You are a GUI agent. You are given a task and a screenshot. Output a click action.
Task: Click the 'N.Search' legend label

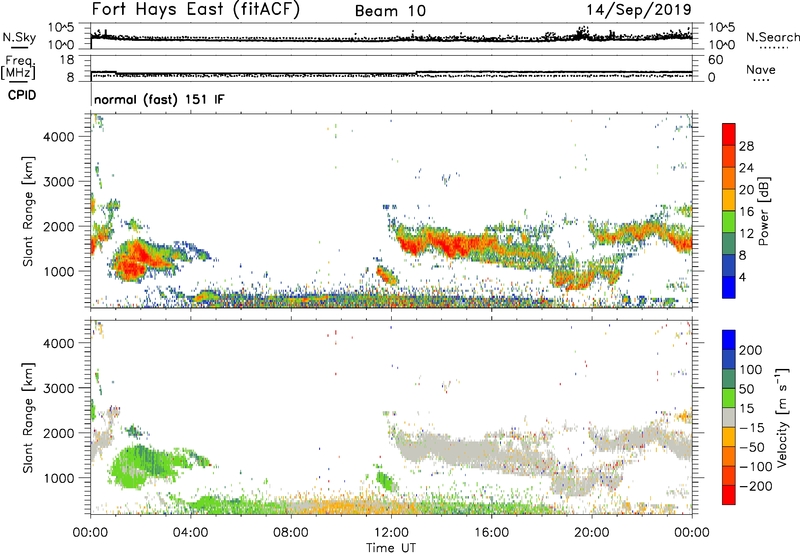(x=772, y=37)
